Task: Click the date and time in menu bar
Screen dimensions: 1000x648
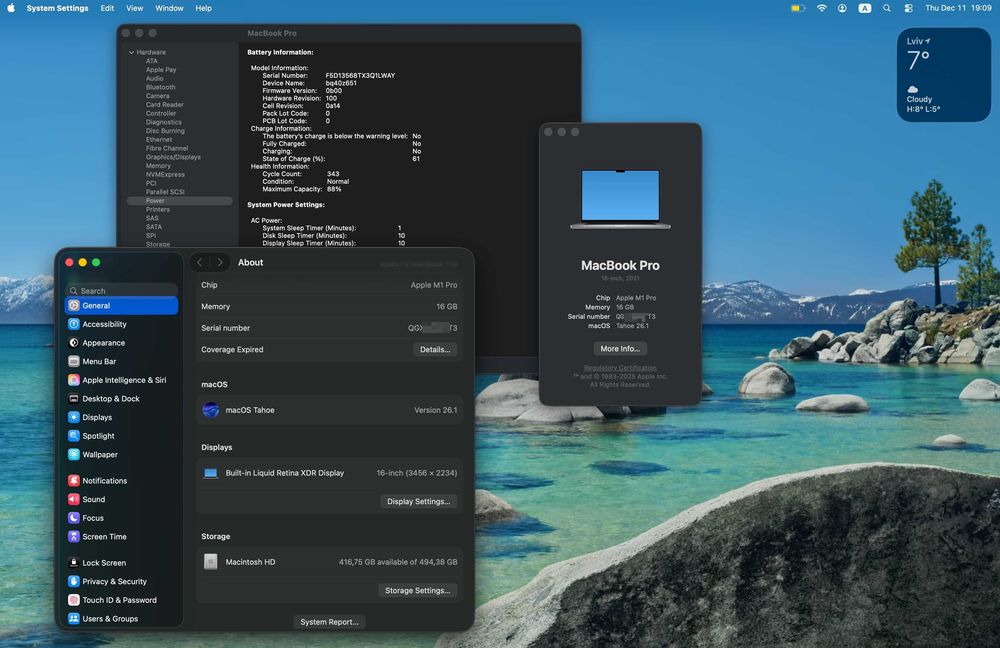Action: click(958, 8)
